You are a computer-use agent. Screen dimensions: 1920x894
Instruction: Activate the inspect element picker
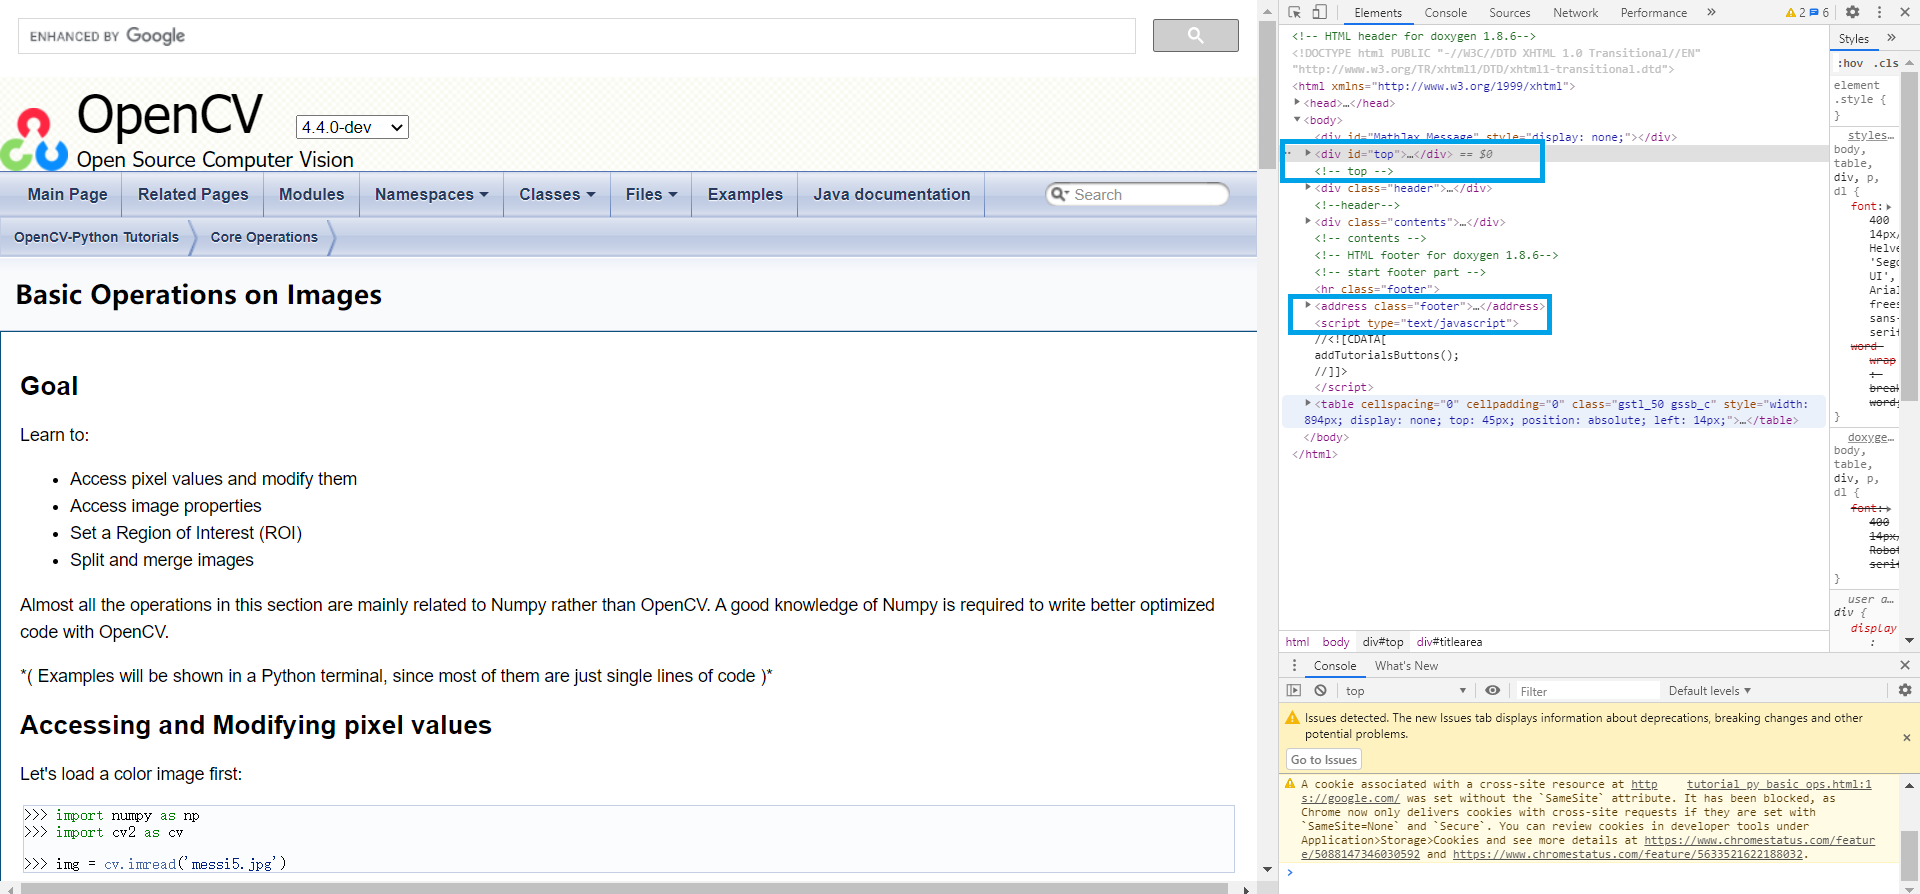tap(1294, 12)
